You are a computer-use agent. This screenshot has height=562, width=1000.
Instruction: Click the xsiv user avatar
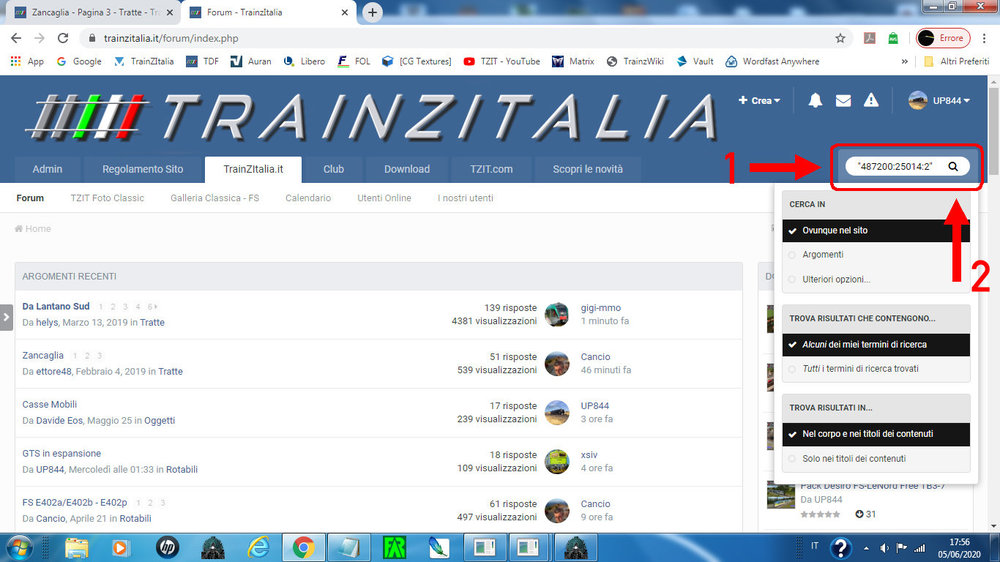tap(557, 461)
